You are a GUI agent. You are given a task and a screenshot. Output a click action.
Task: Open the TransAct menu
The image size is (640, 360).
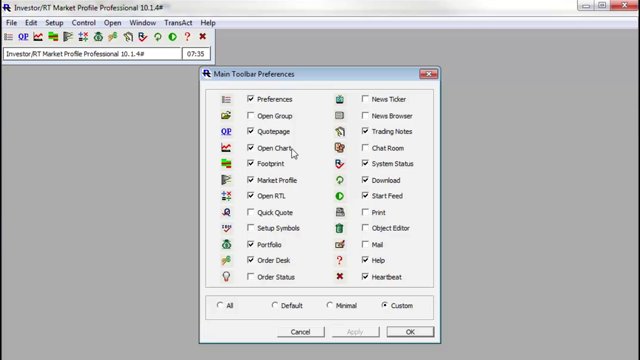(178, 23)
